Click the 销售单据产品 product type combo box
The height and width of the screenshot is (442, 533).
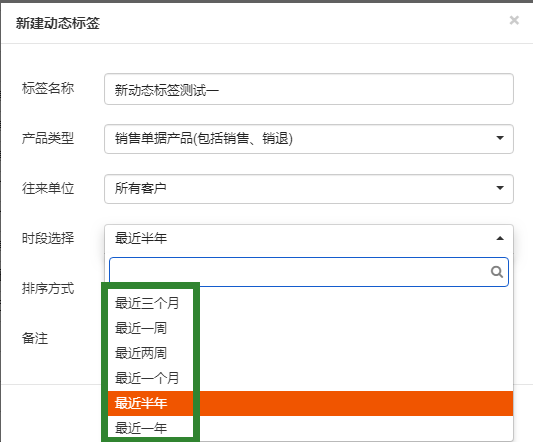point(309,139)
